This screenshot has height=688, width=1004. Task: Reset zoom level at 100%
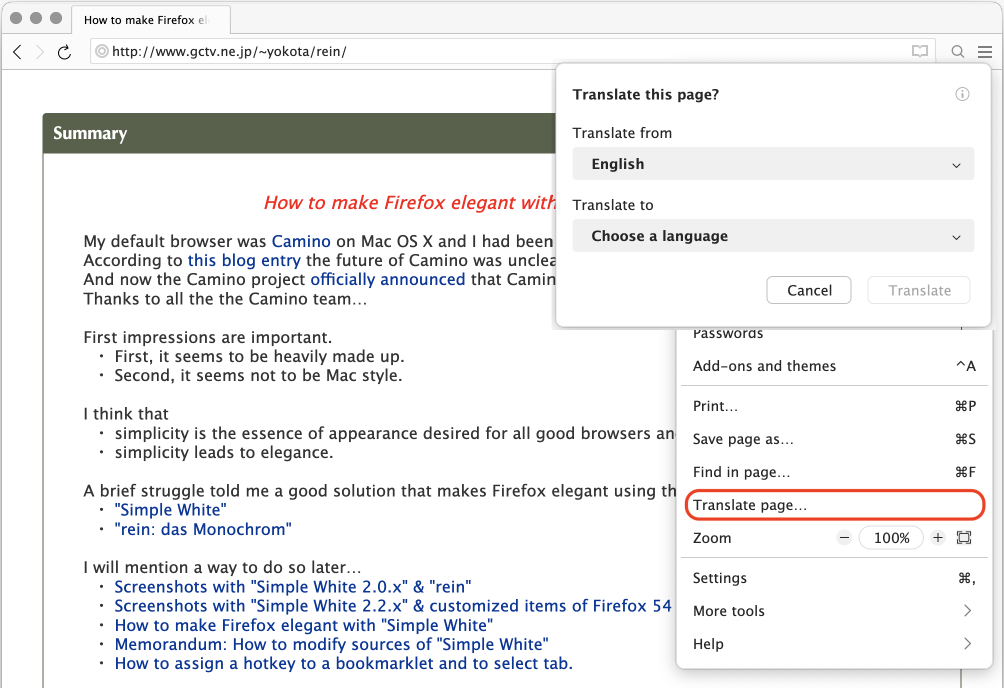tap(891, 538)
